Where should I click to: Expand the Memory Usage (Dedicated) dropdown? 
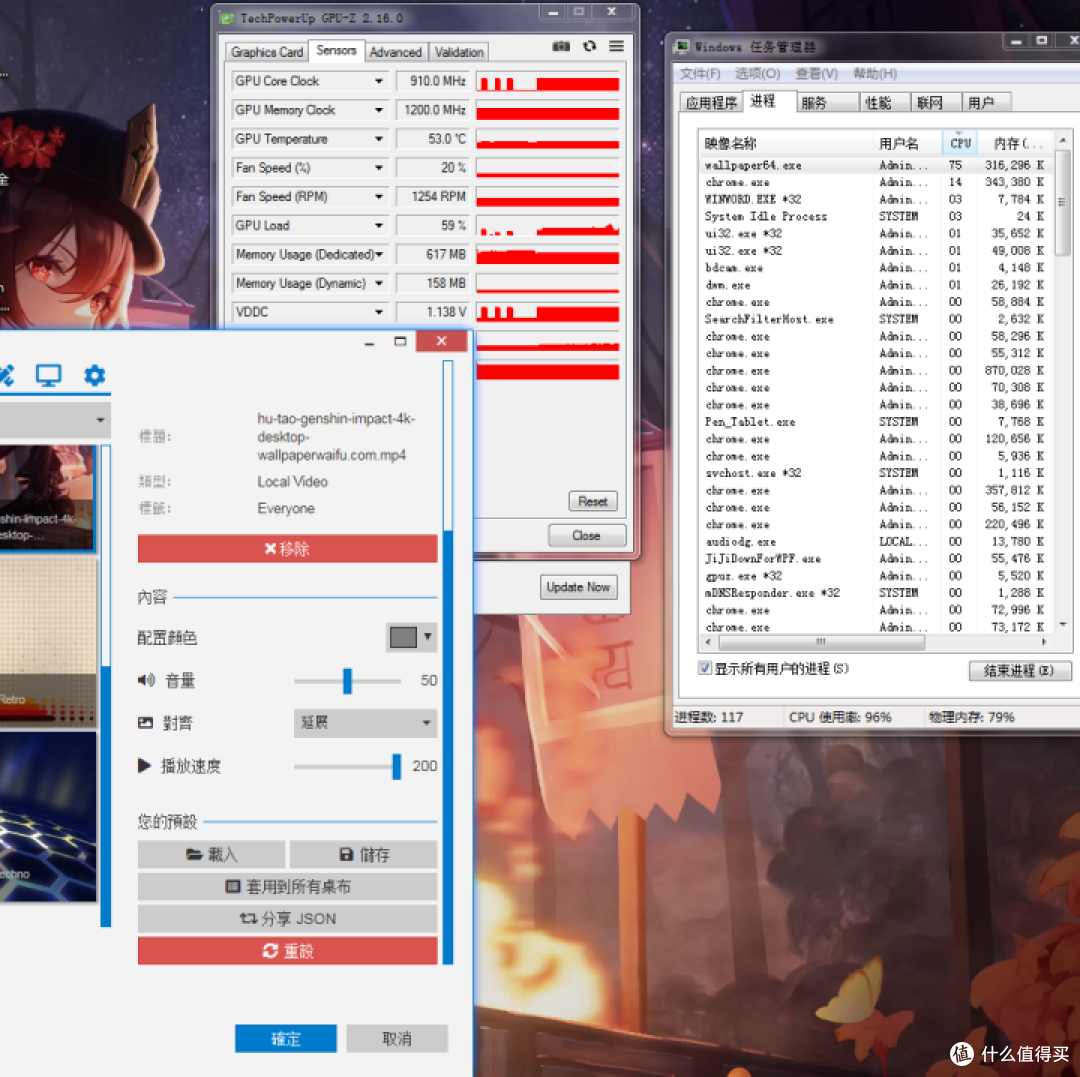pos(378,255)
